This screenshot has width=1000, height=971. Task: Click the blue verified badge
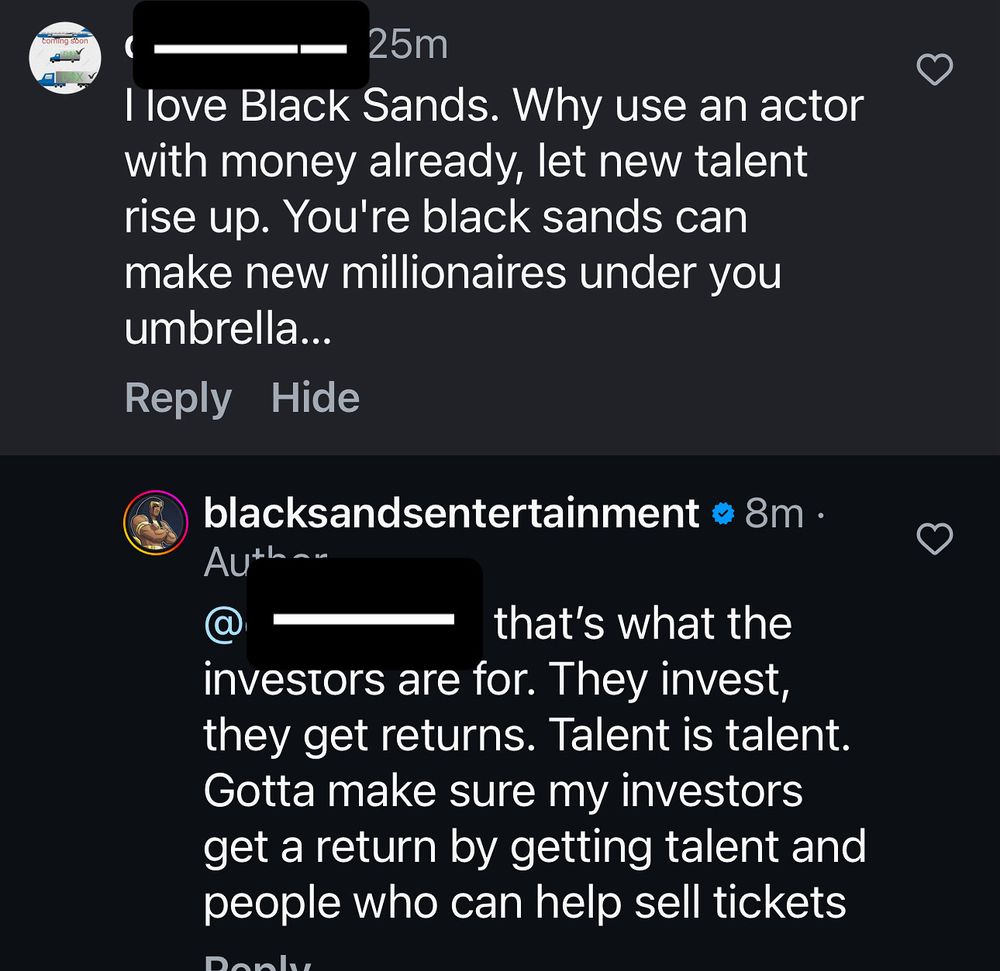(722, 514)
